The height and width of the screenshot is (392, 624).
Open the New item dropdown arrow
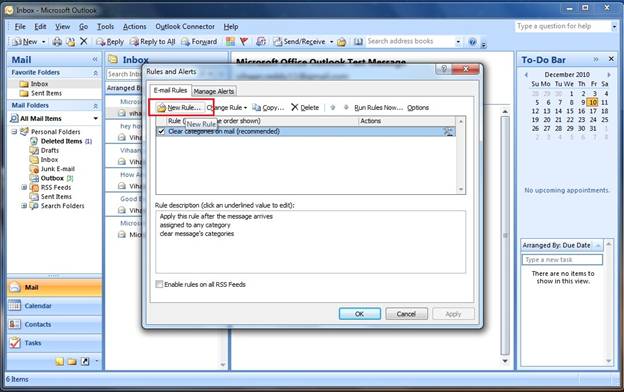(x=44, y=42)
